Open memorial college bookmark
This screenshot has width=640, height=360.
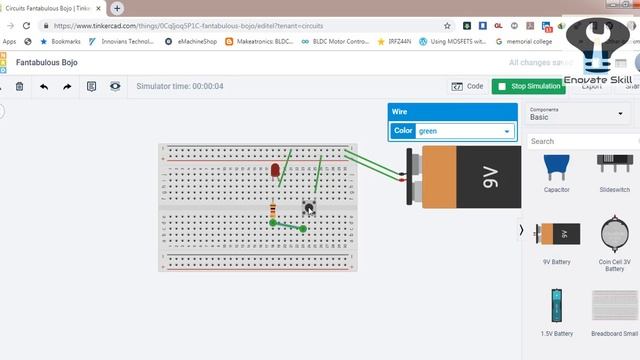pyautogui.click(x=524, y=42)
